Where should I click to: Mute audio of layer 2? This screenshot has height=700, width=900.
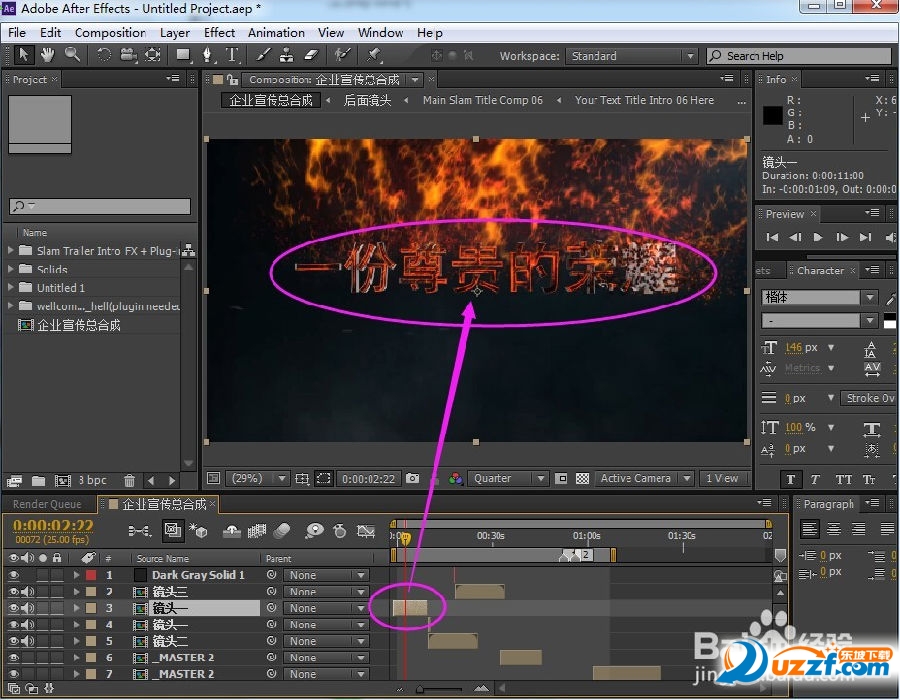pos(27,592)
